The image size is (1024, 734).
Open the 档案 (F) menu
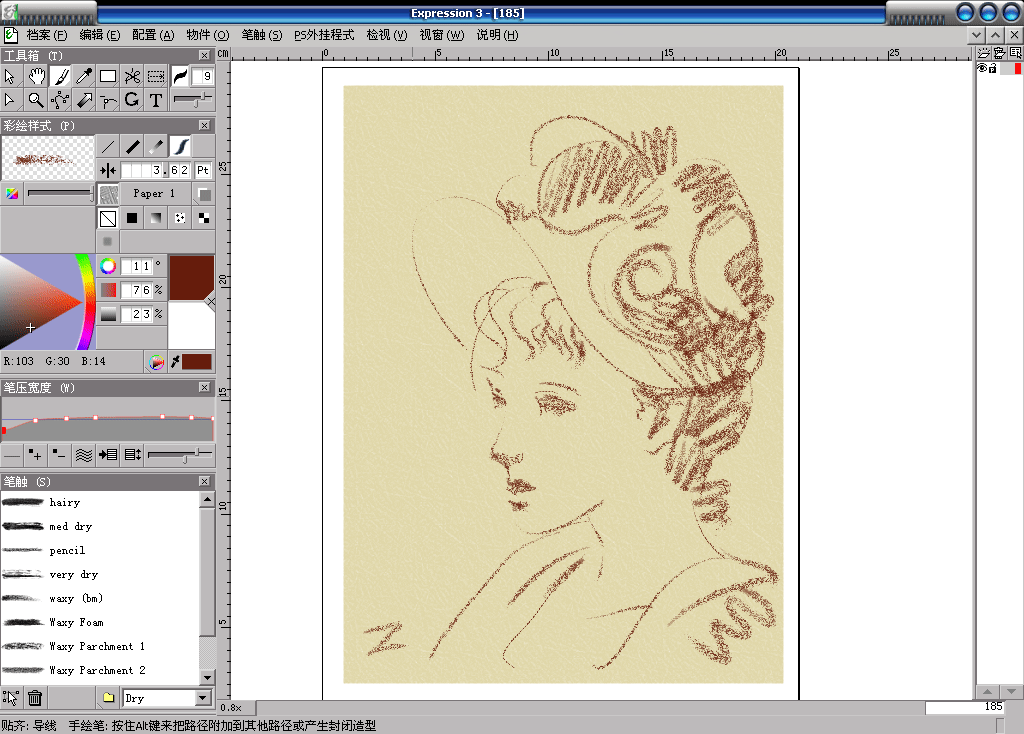[x=47, y=35]
